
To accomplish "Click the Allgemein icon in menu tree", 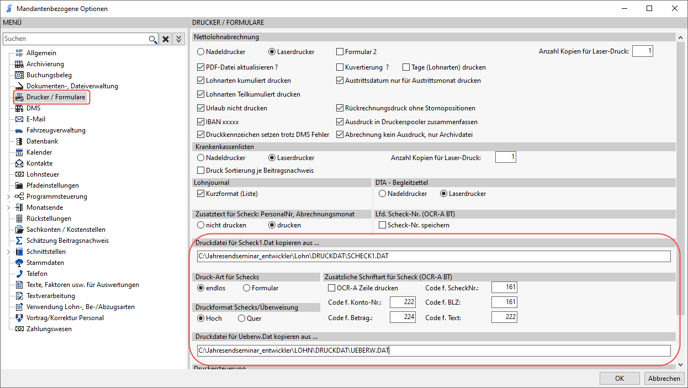I will [x=19, y=53].
